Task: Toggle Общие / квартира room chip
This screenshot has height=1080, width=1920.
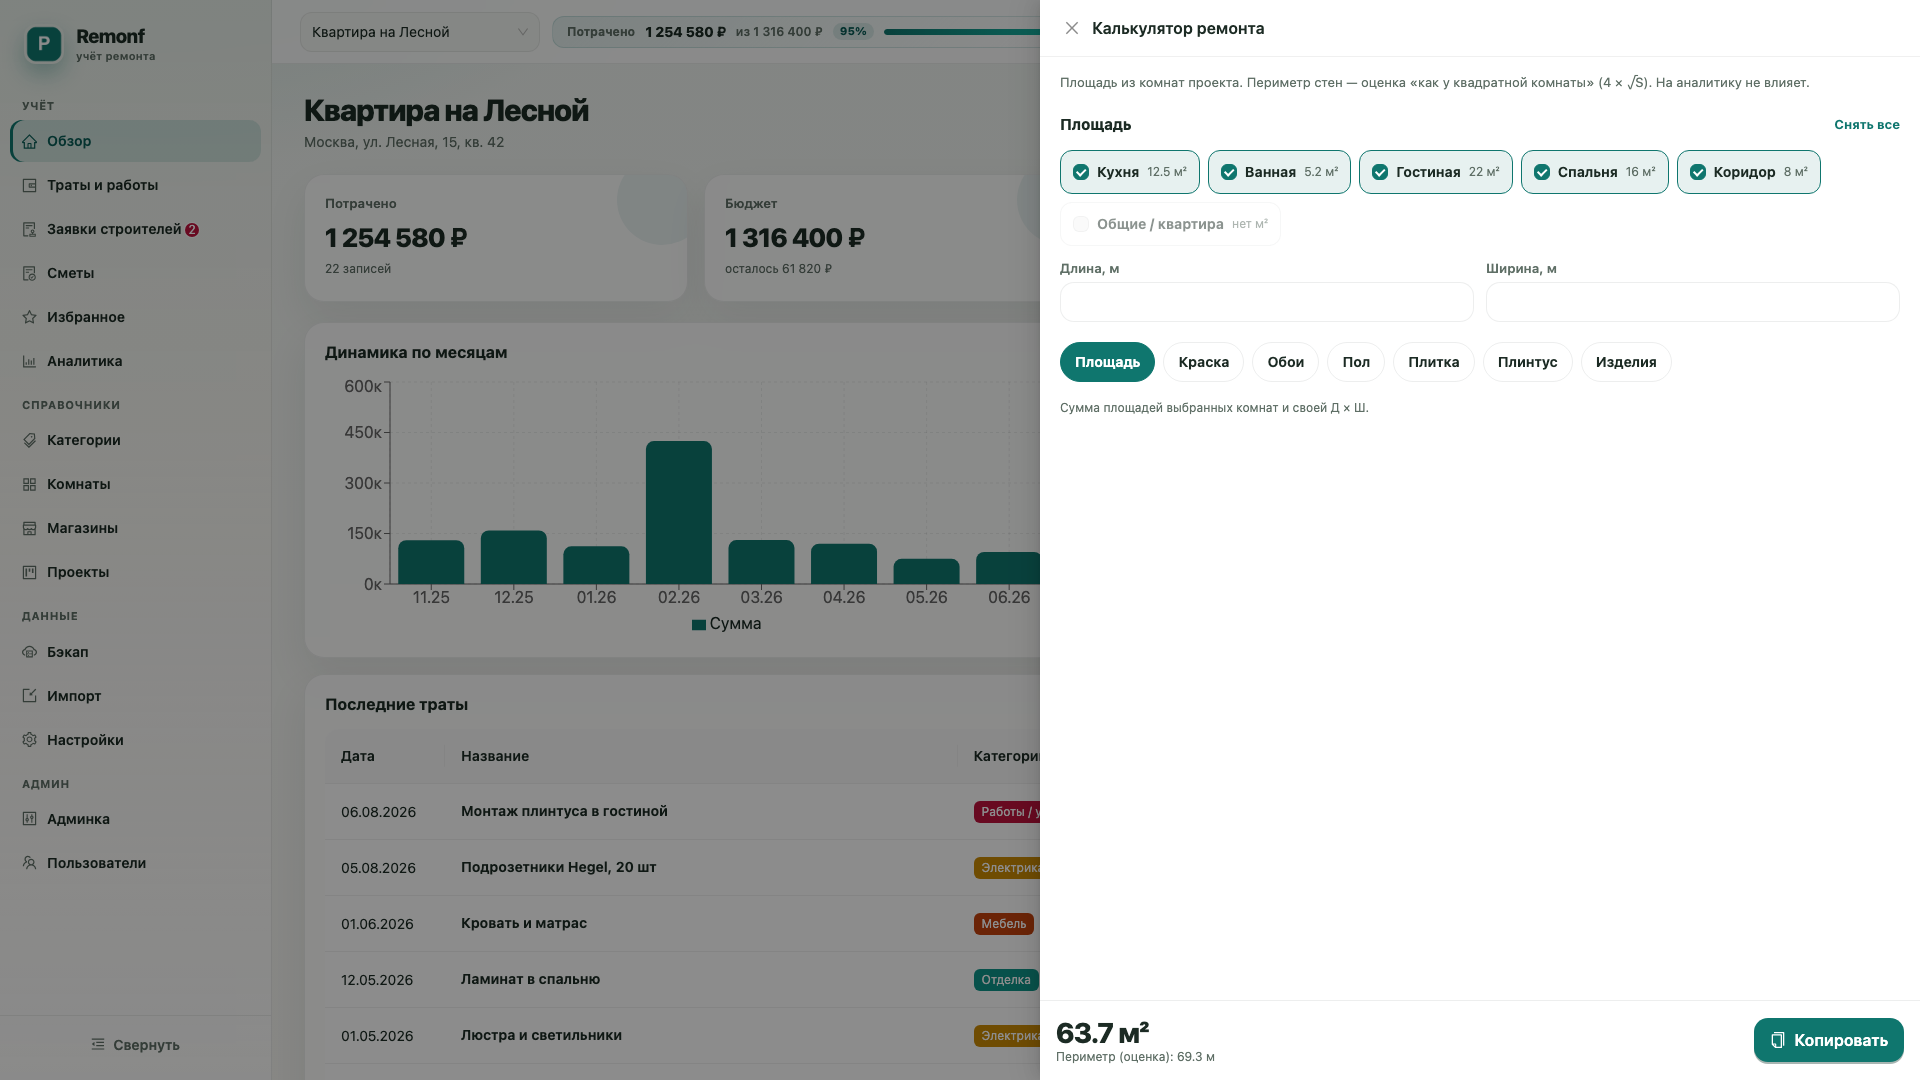Action: coord(1170,224)
